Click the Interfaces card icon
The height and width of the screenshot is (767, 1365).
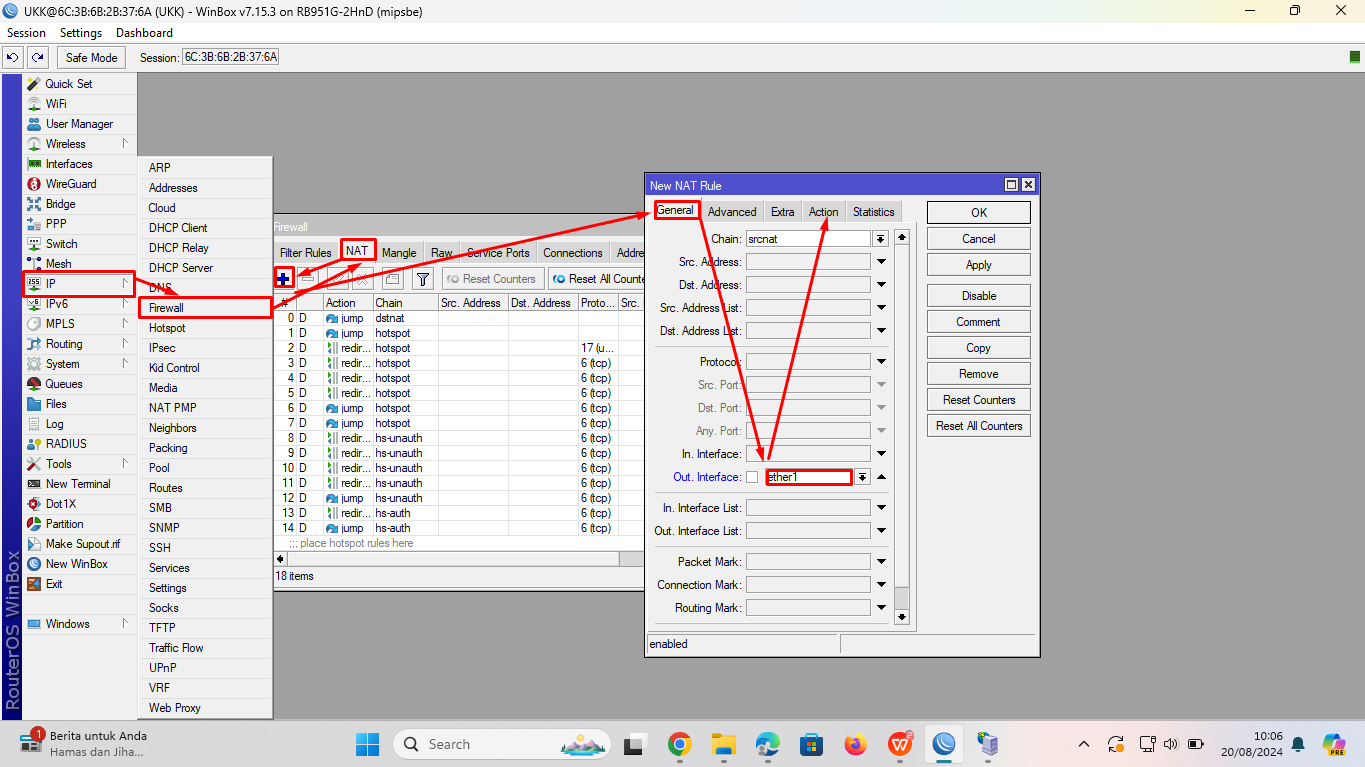pyautogui.click(x=34, y=164)
